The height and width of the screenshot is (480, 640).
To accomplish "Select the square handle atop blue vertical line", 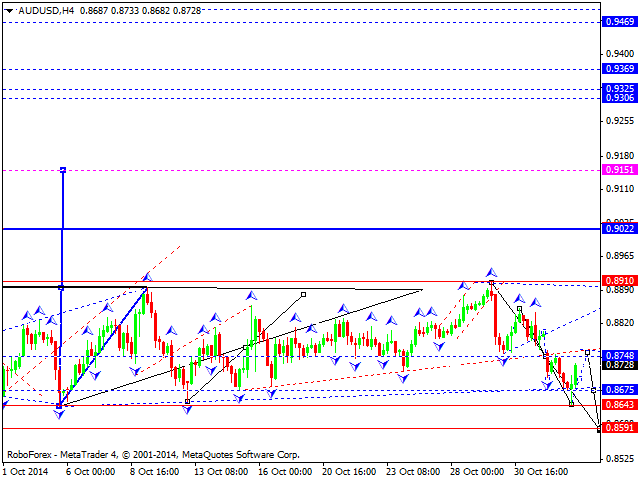I will pos(63,170).
